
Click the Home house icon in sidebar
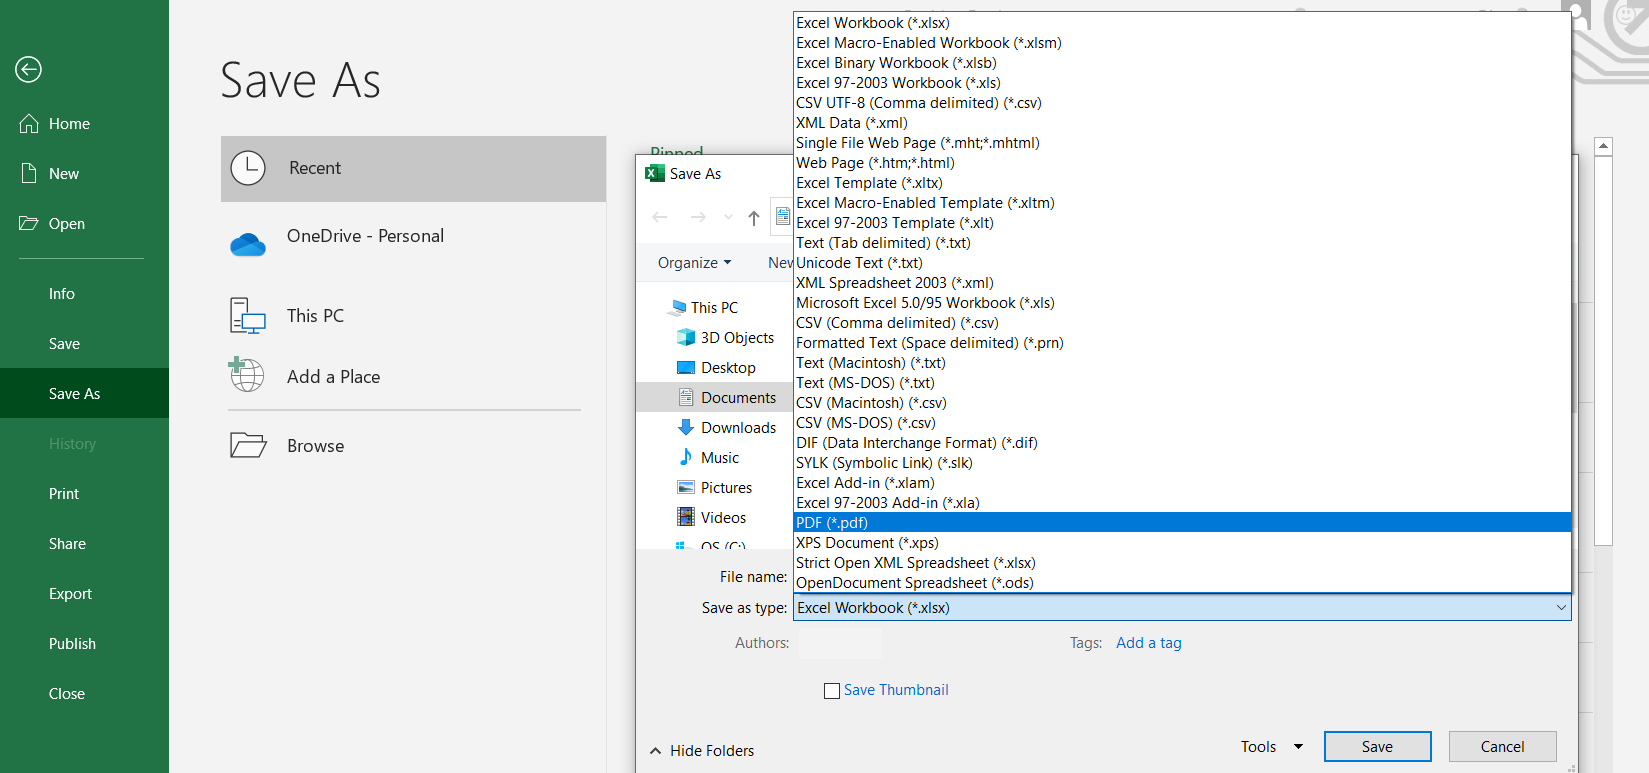click(29, 123)
